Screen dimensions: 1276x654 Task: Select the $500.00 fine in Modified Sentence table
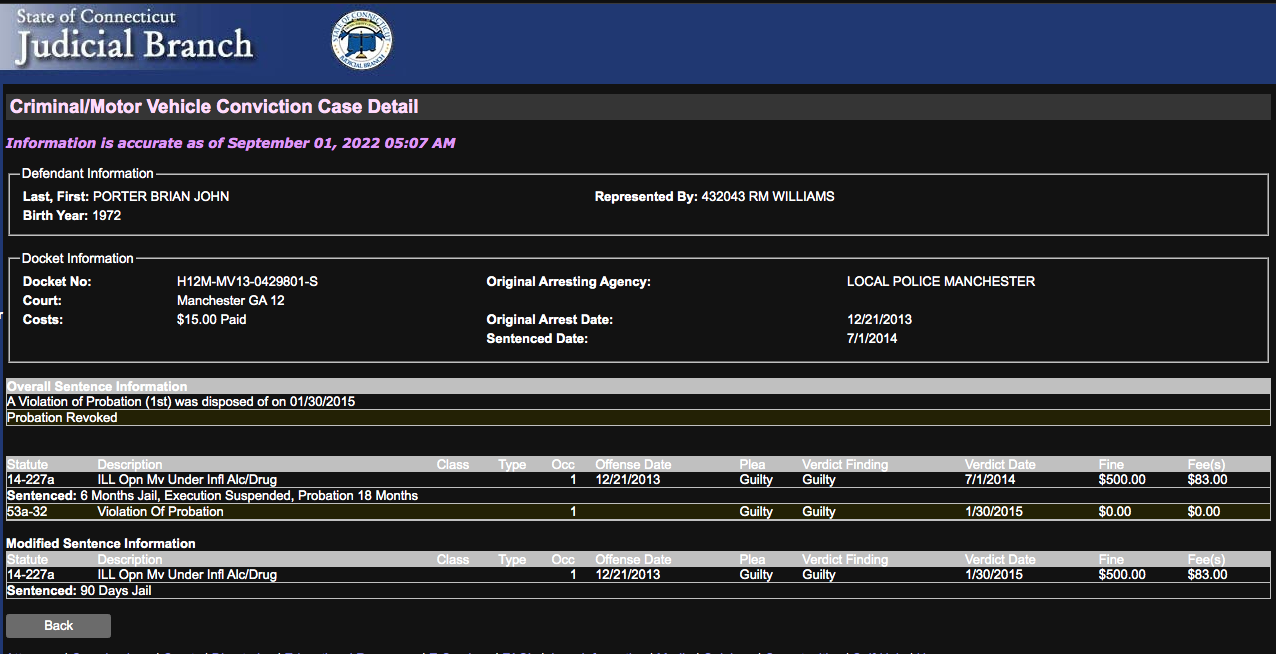pyautogui.click(x=1121, y=575)
